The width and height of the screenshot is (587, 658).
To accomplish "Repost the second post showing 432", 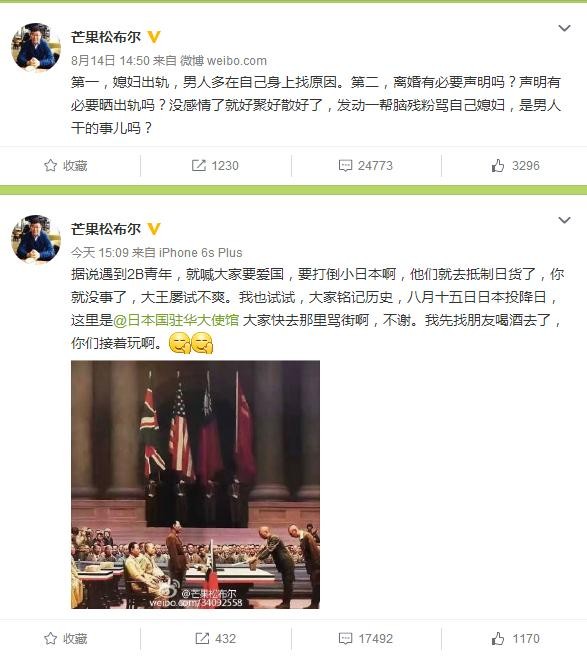I will point(202,639).
